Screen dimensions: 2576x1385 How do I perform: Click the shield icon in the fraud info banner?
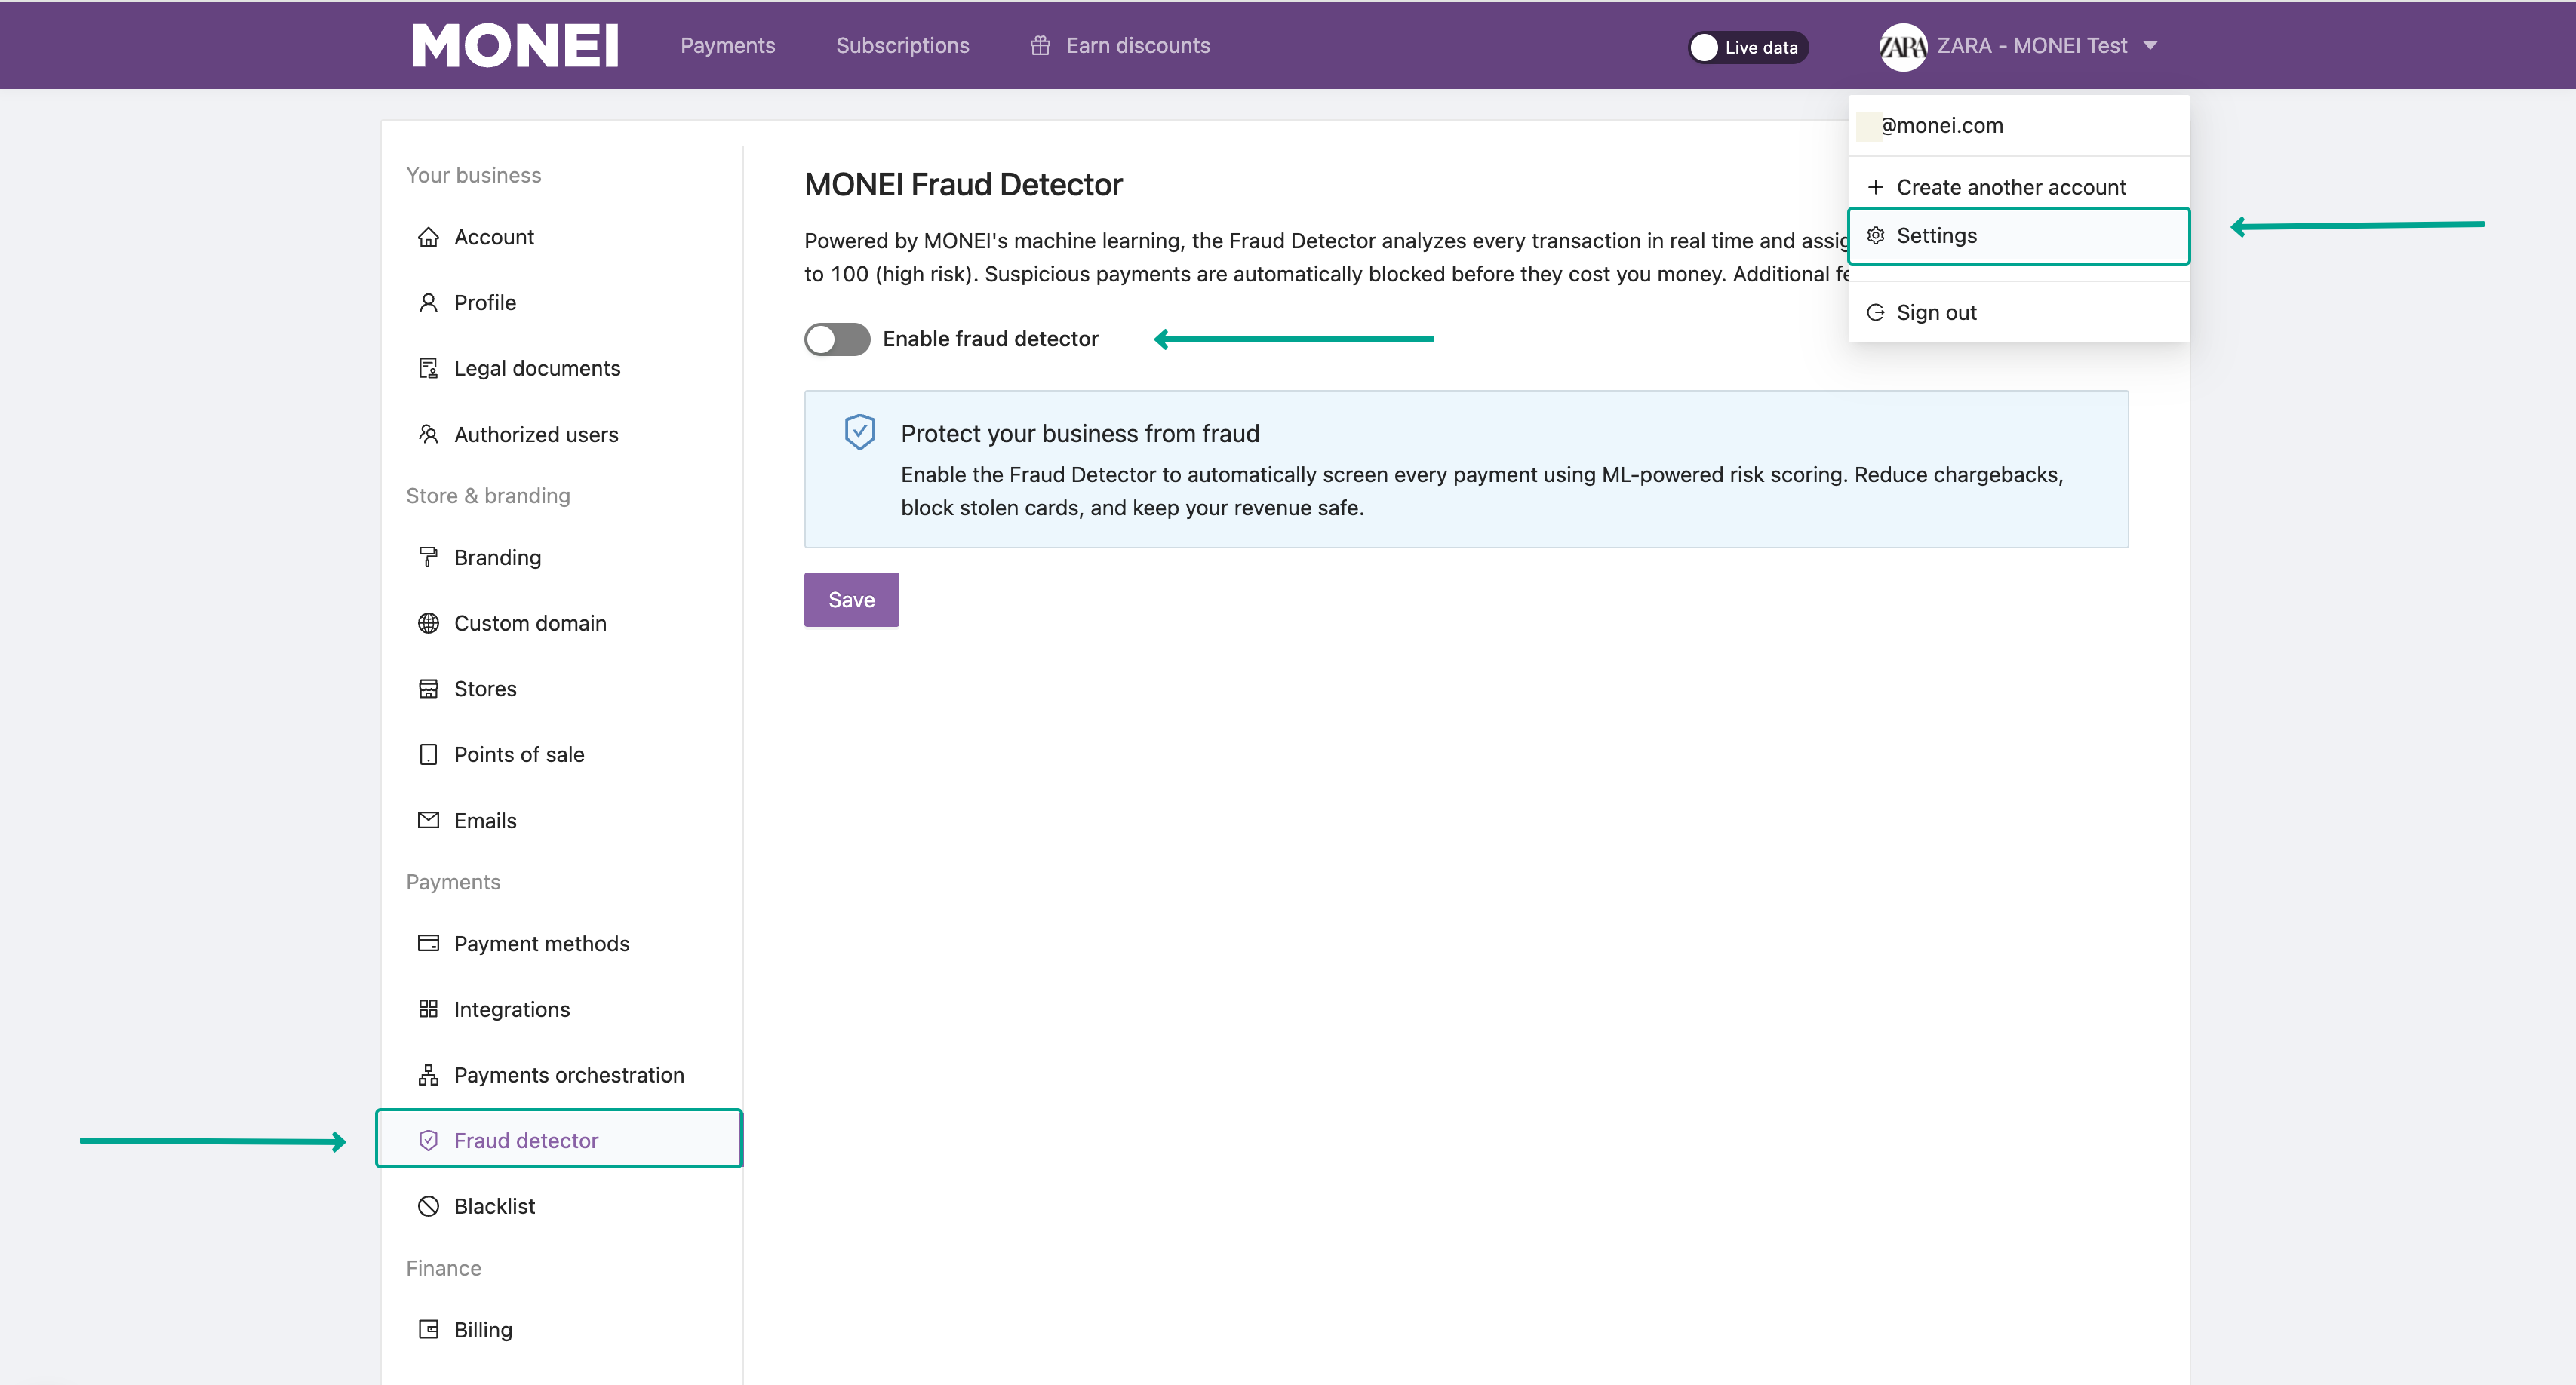[859, 432]
